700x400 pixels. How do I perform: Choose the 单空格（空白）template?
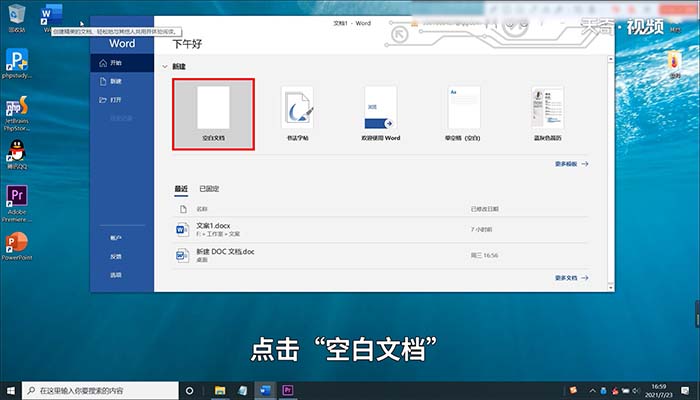(x=463, y=114)
